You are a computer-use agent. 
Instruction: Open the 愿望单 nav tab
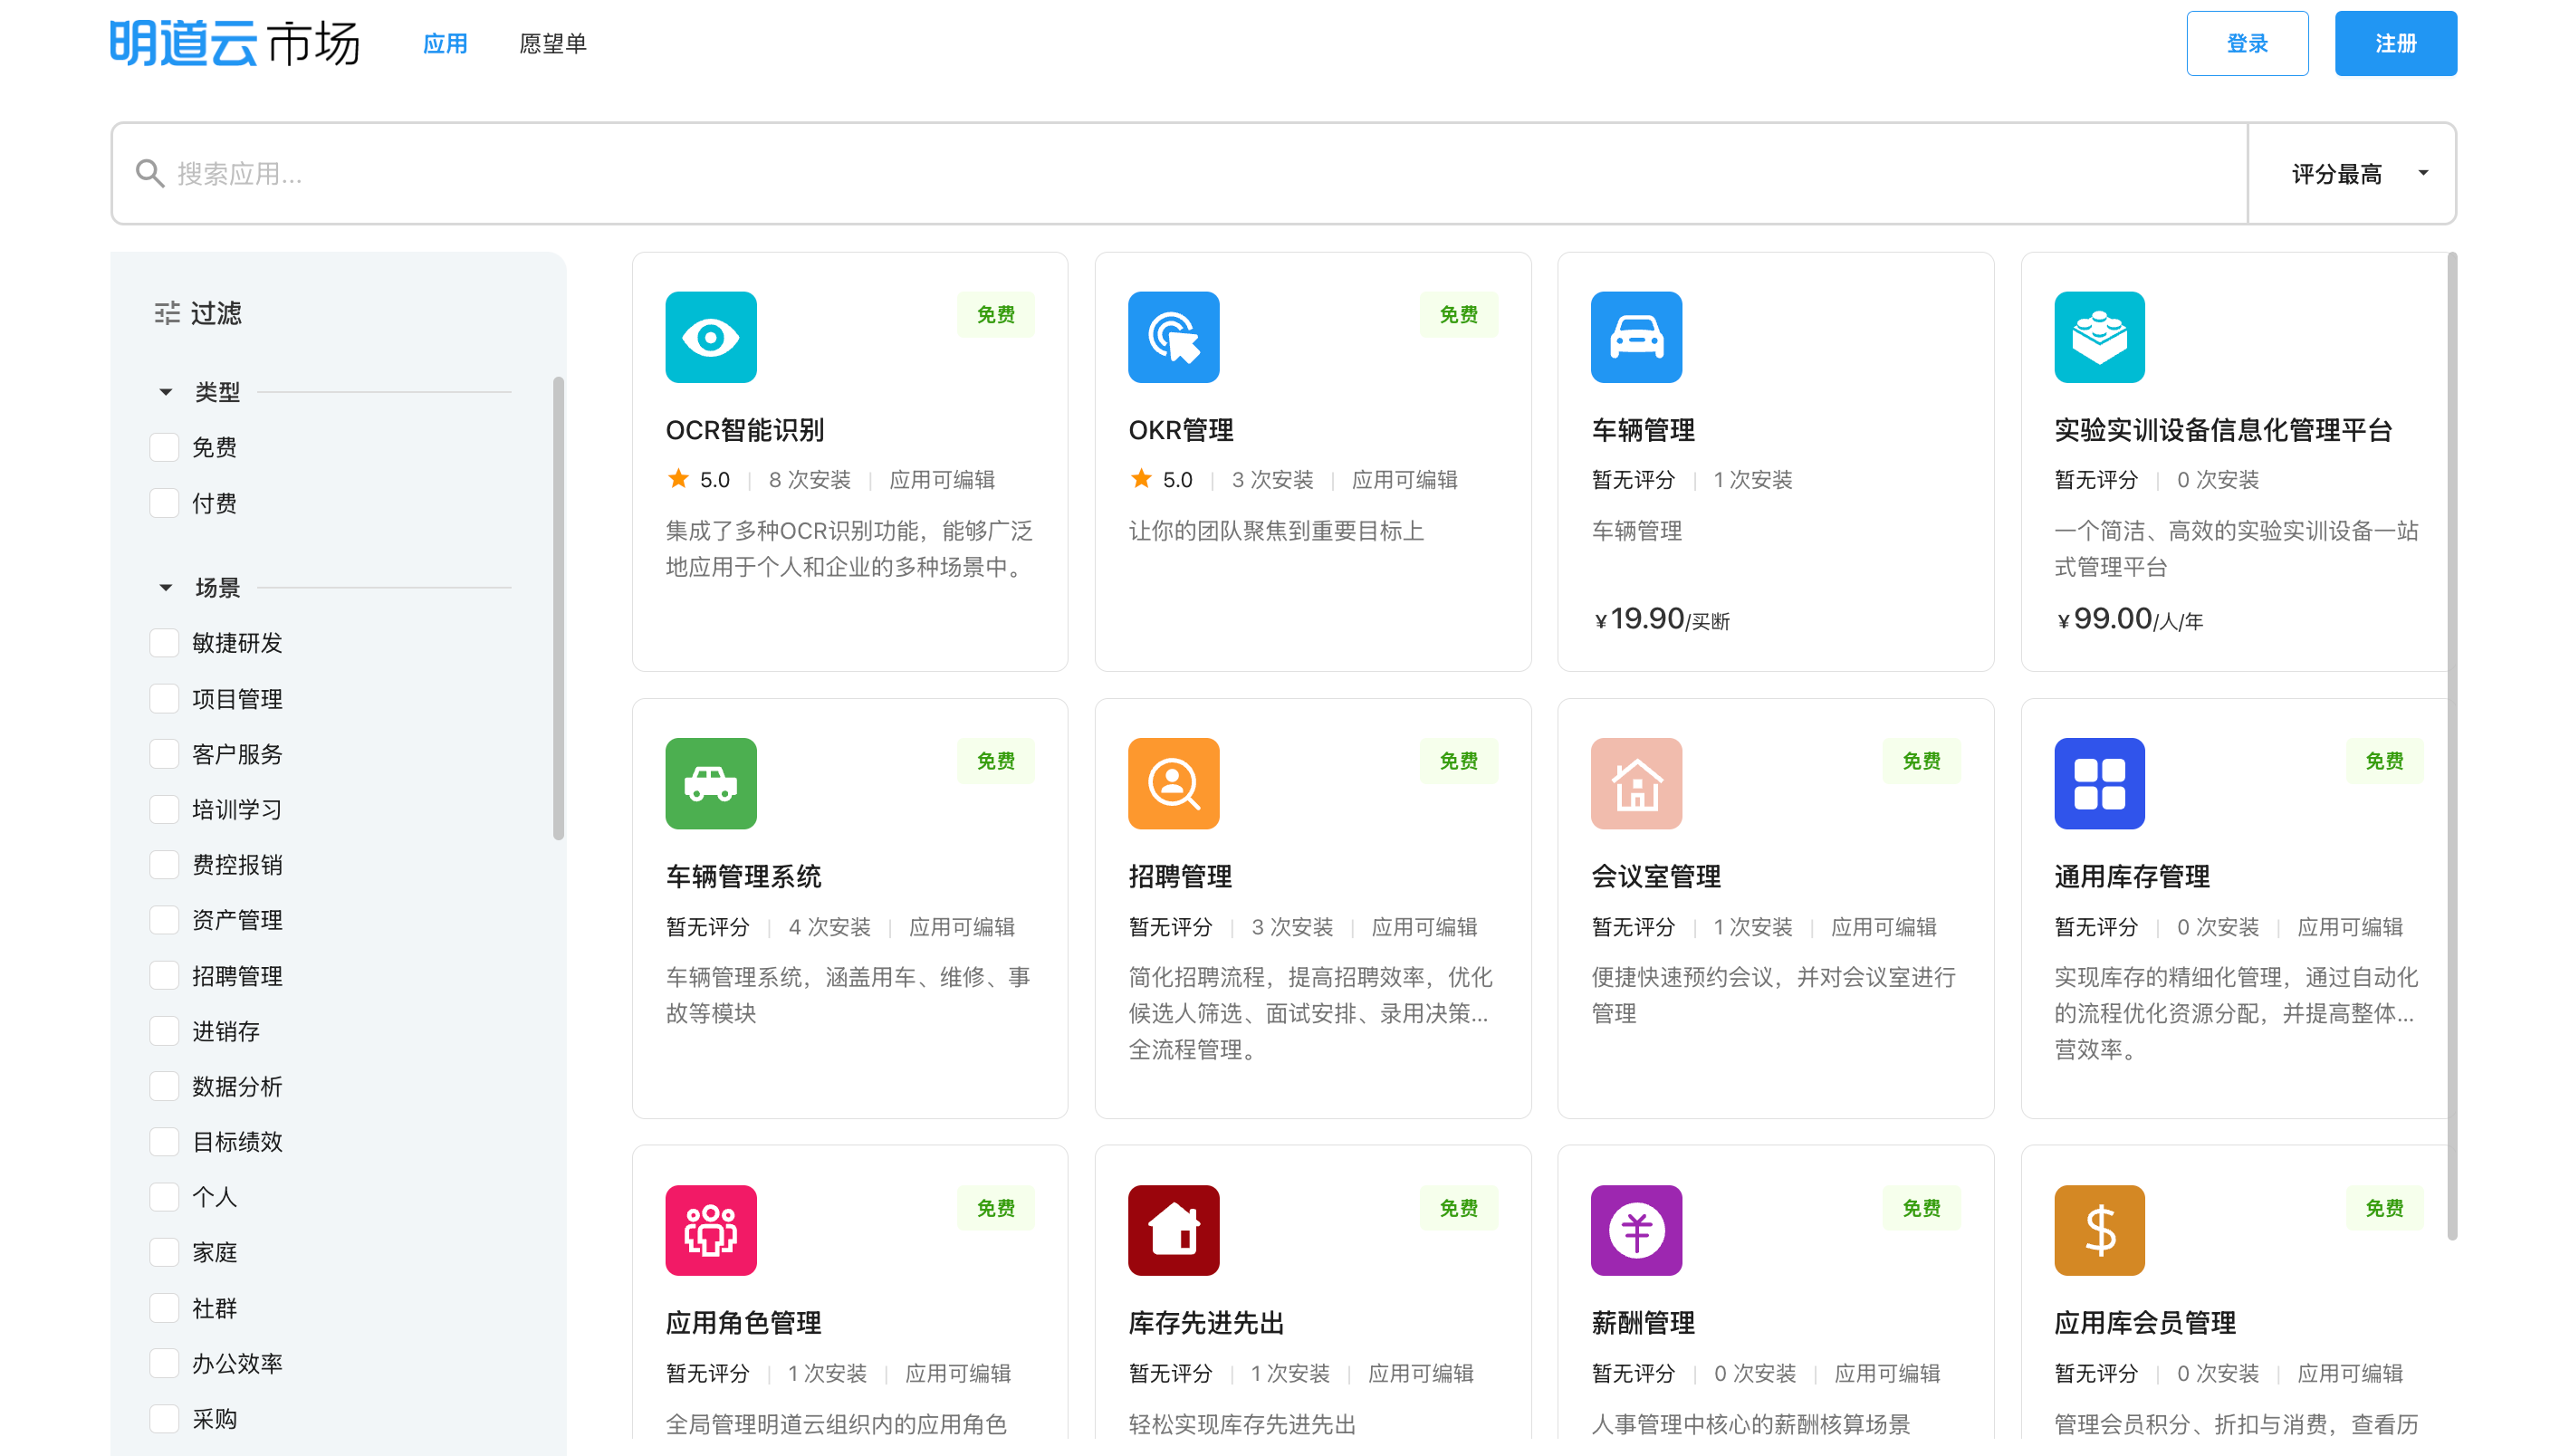tap(552, 43)
